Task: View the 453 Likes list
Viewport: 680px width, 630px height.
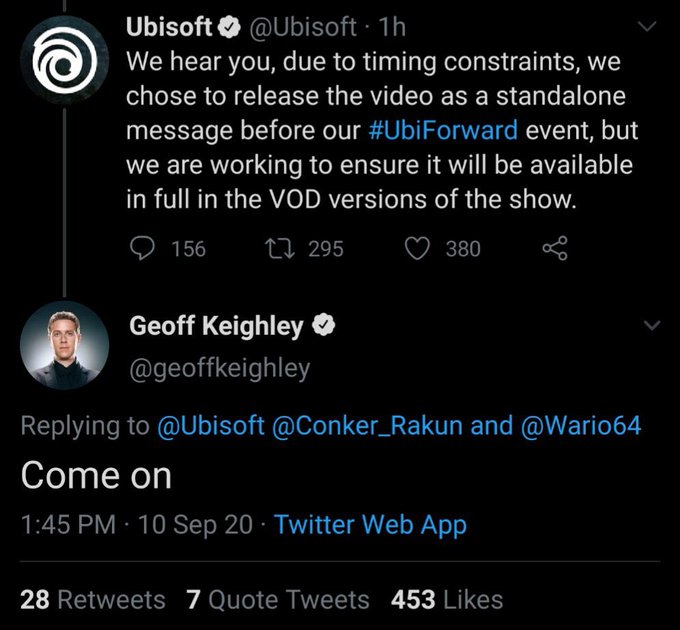Action: 447,599
